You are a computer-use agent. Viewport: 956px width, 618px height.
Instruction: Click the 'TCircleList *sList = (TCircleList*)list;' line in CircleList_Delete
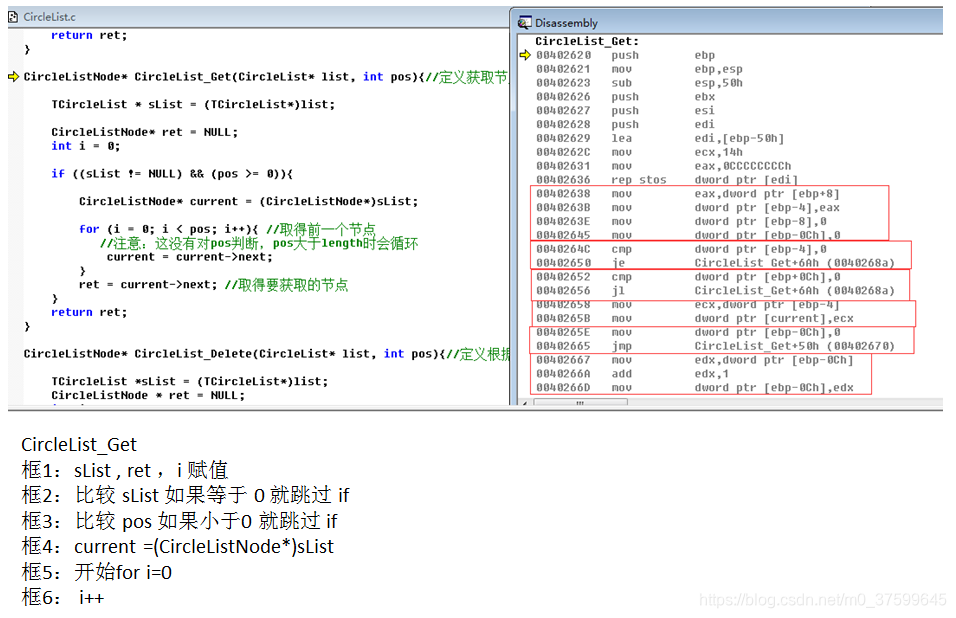(189, 382)
